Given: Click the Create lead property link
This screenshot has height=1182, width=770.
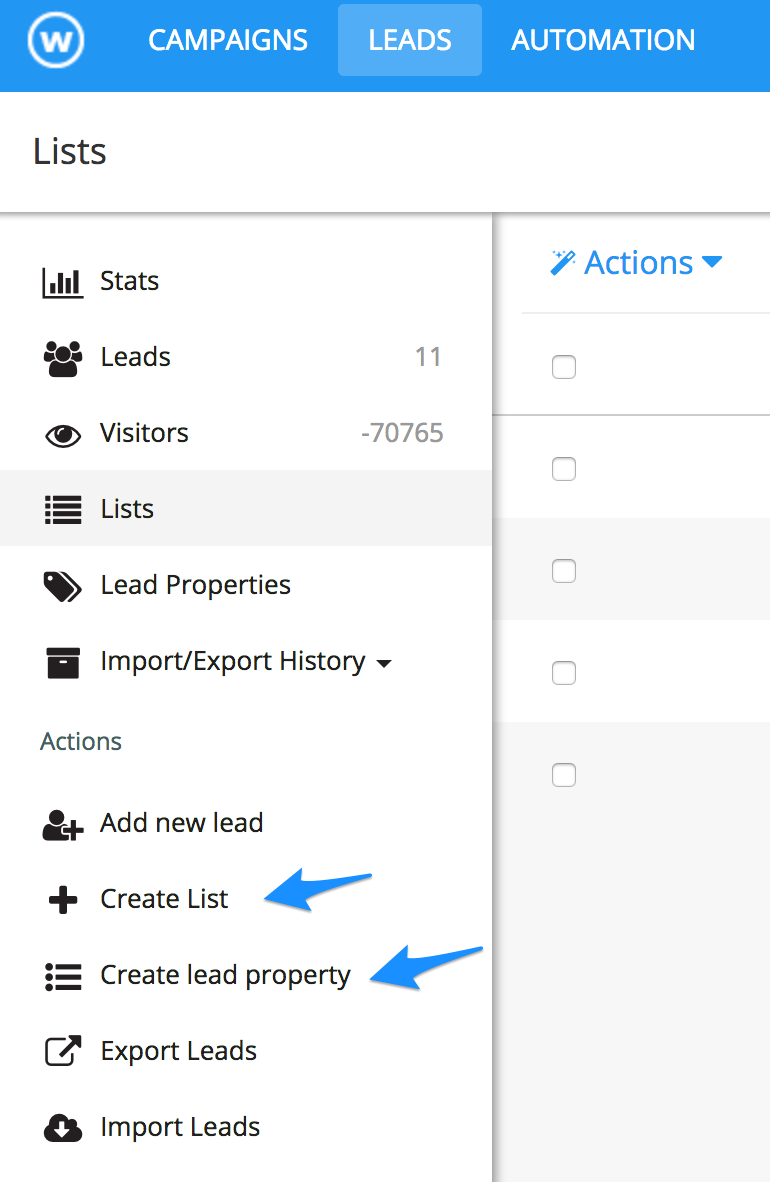Looking at the screenshot, I should click(225, 976).
